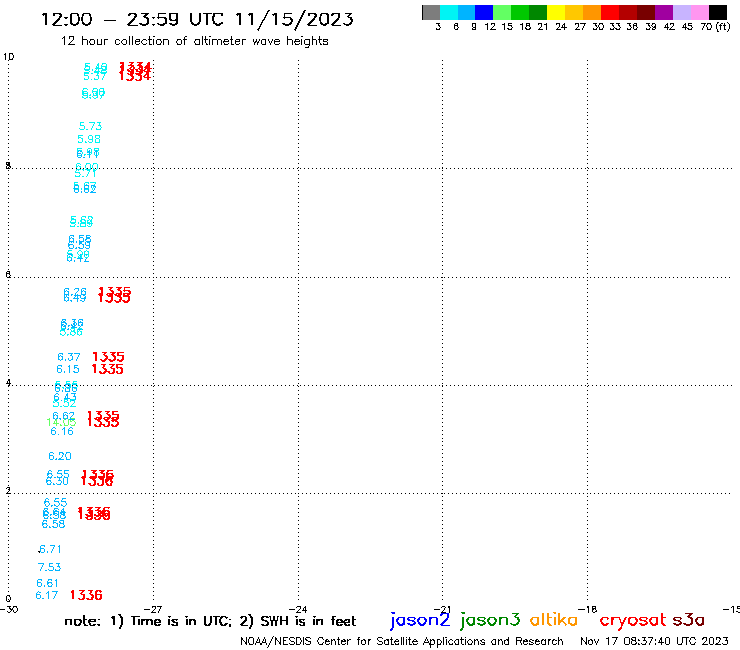
Task: Click the light green legend swatch
Action: [502, 12]
